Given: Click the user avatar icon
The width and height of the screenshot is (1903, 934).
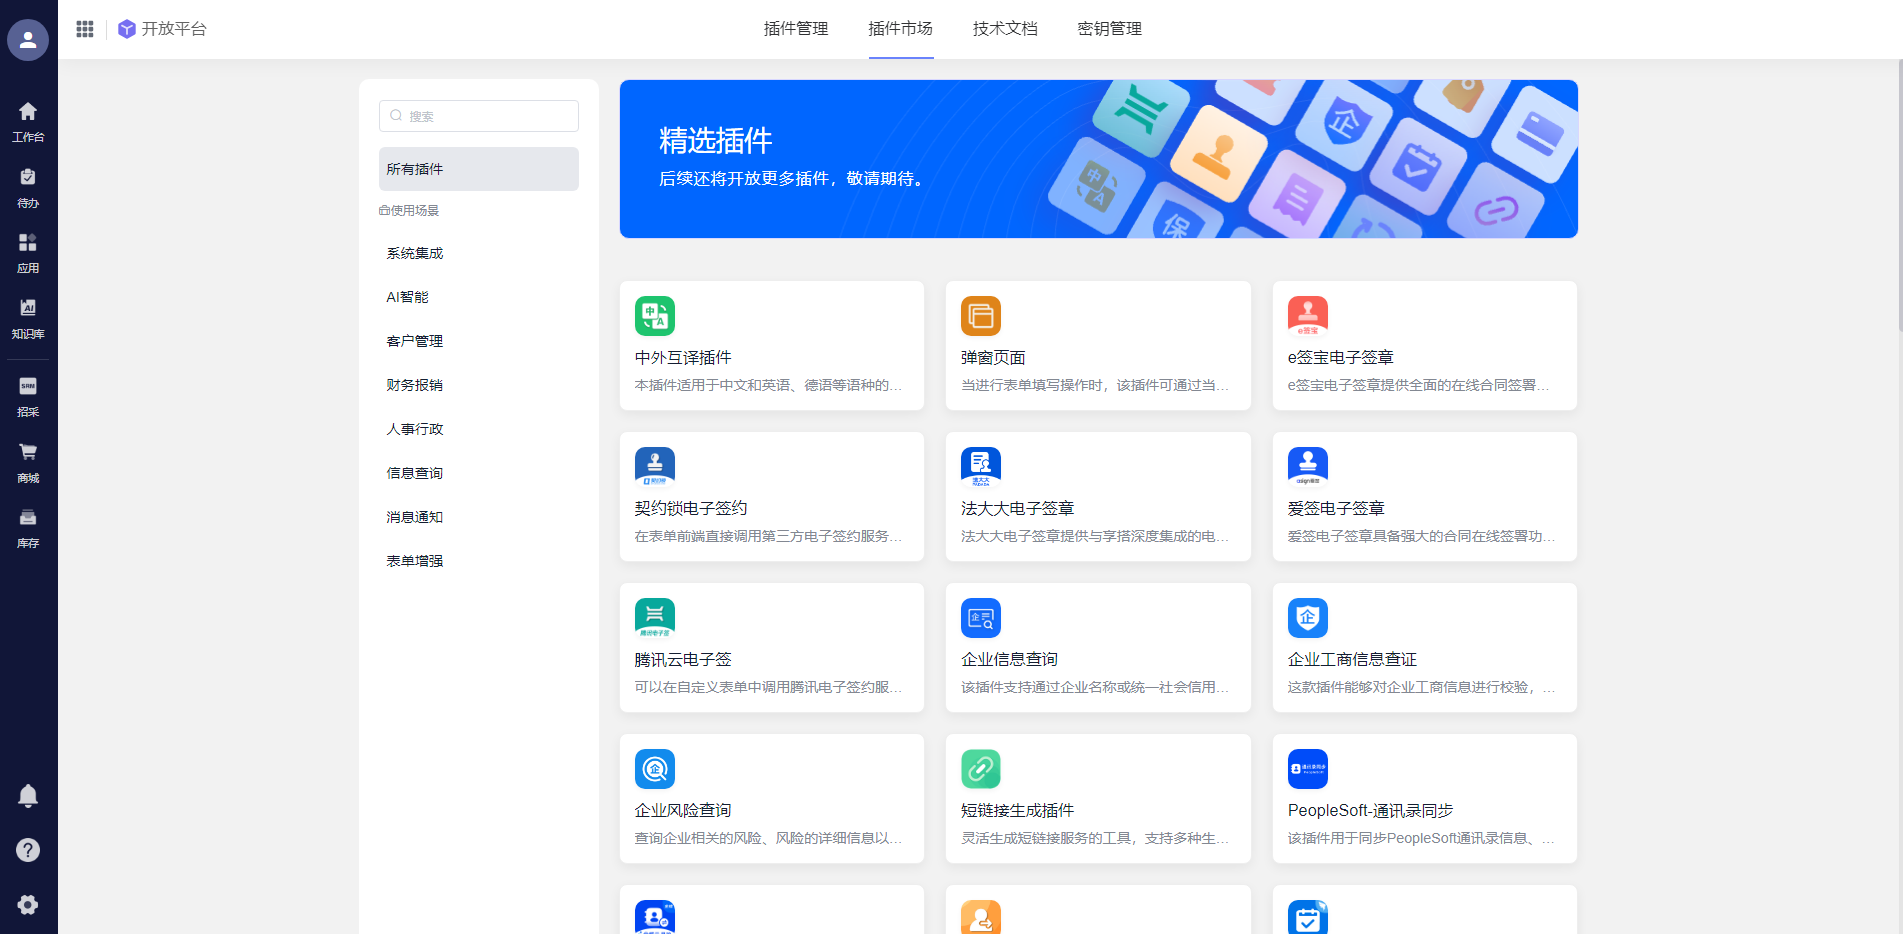Looking at the screenshot, I should pos(28,40).
